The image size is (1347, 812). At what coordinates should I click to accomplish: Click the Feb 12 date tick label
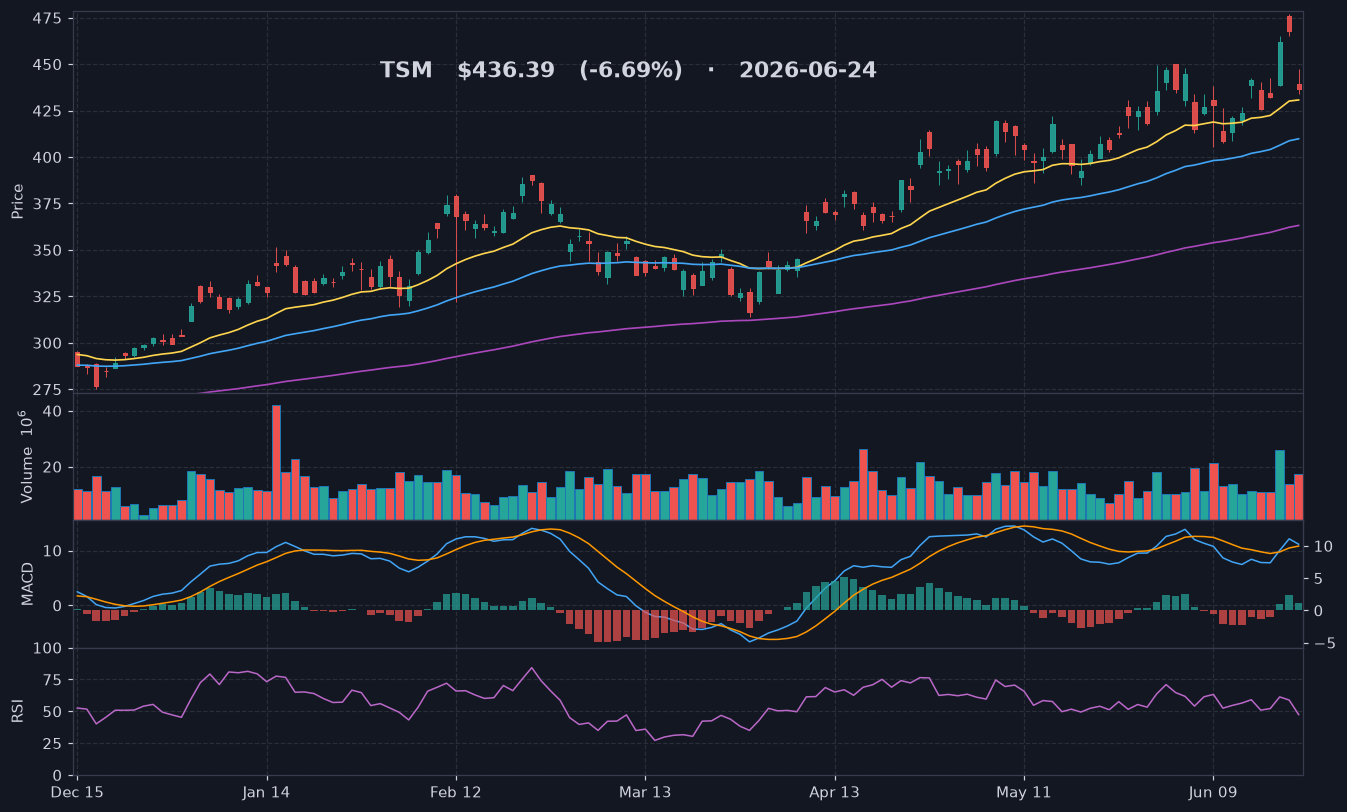(456, 791)
